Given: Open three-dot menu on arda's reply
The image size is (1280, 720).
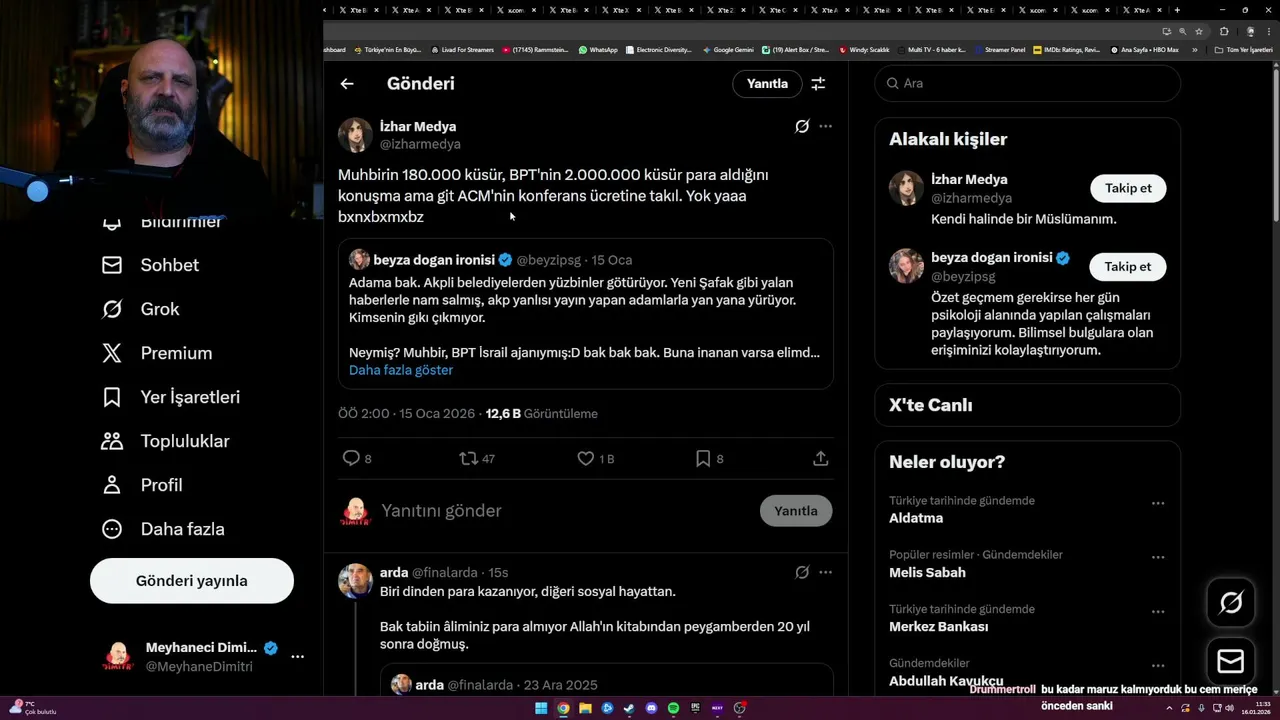Looking at the screenshot, I should click(x=825, y=572).
